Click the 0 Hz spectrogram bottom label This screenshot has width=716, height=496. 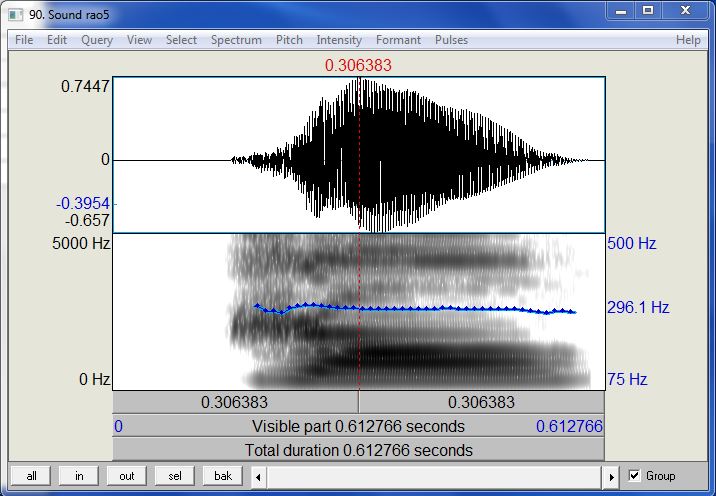click(x=95, y=379)
